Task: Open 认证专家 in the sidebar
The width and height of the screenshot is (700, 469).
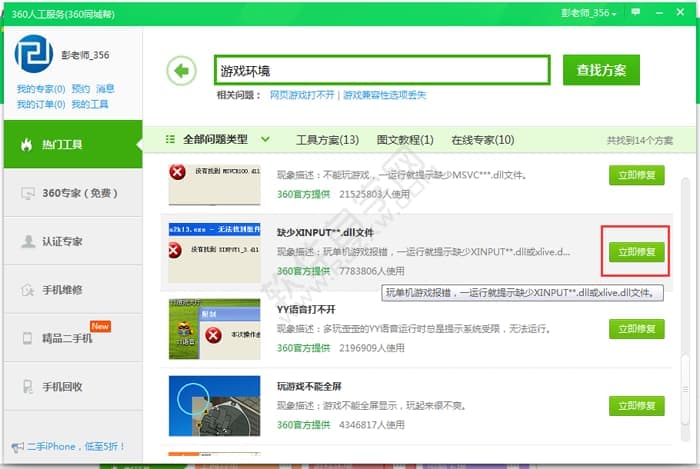Action: click(x=71, y=241)
